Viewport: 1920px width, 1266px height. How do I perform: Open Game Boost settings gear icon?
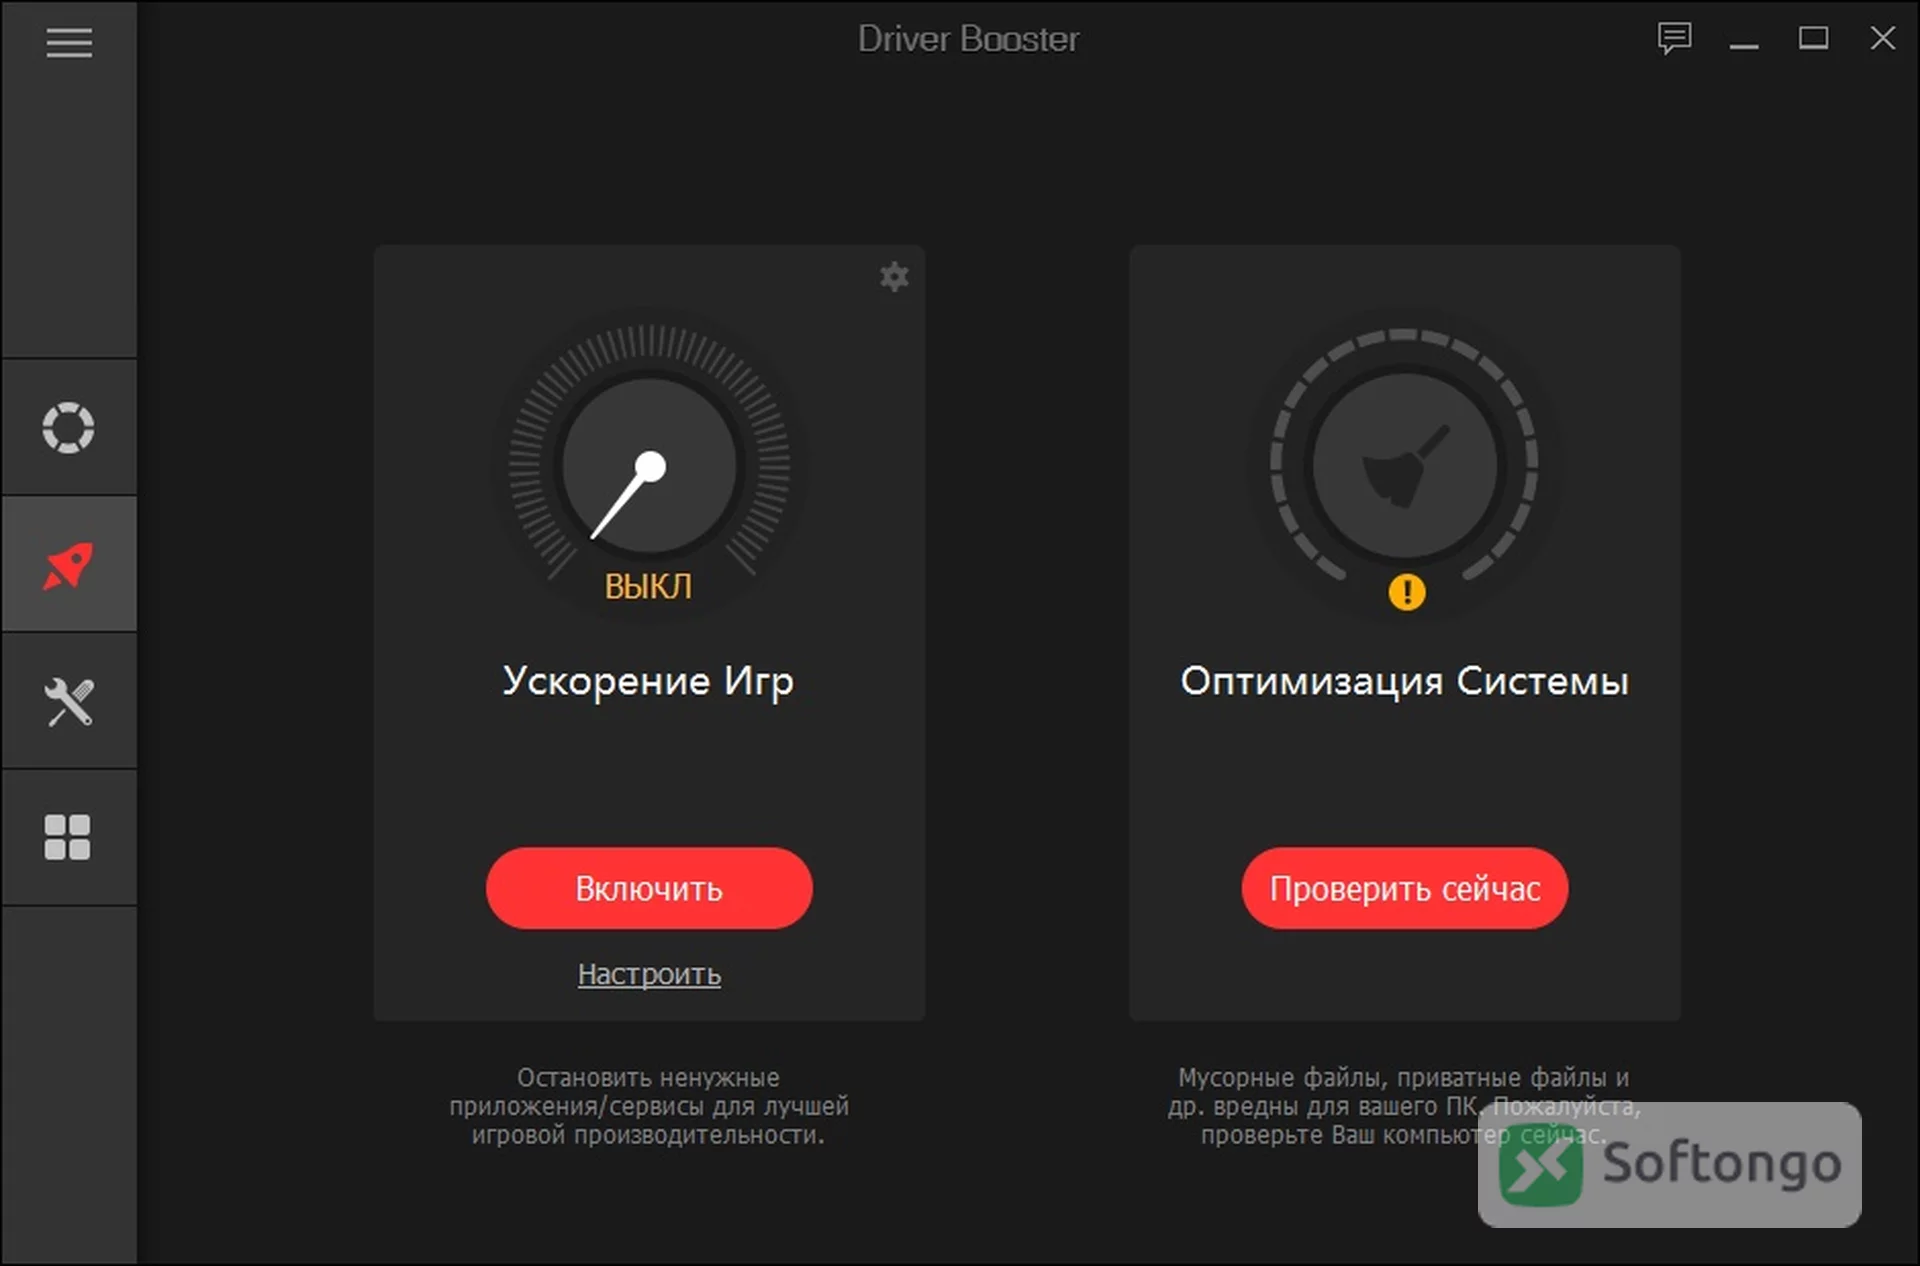(x=894, y=276)
